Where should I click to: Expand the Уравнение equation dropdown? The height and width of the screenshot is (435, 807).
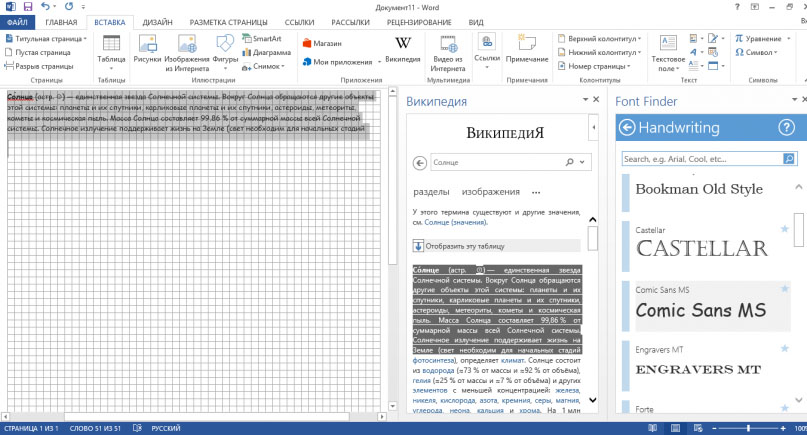788,39
